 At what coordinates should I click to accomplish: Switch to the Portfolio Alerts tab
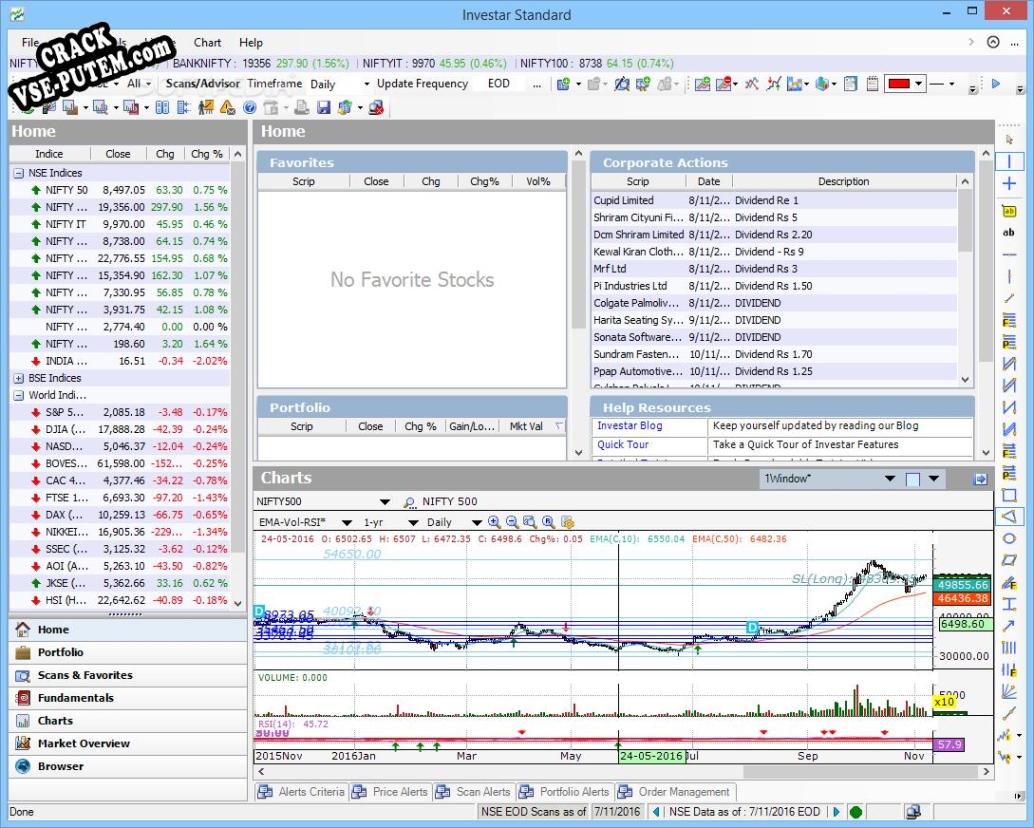pyautogui.click(x=564, y=792)
